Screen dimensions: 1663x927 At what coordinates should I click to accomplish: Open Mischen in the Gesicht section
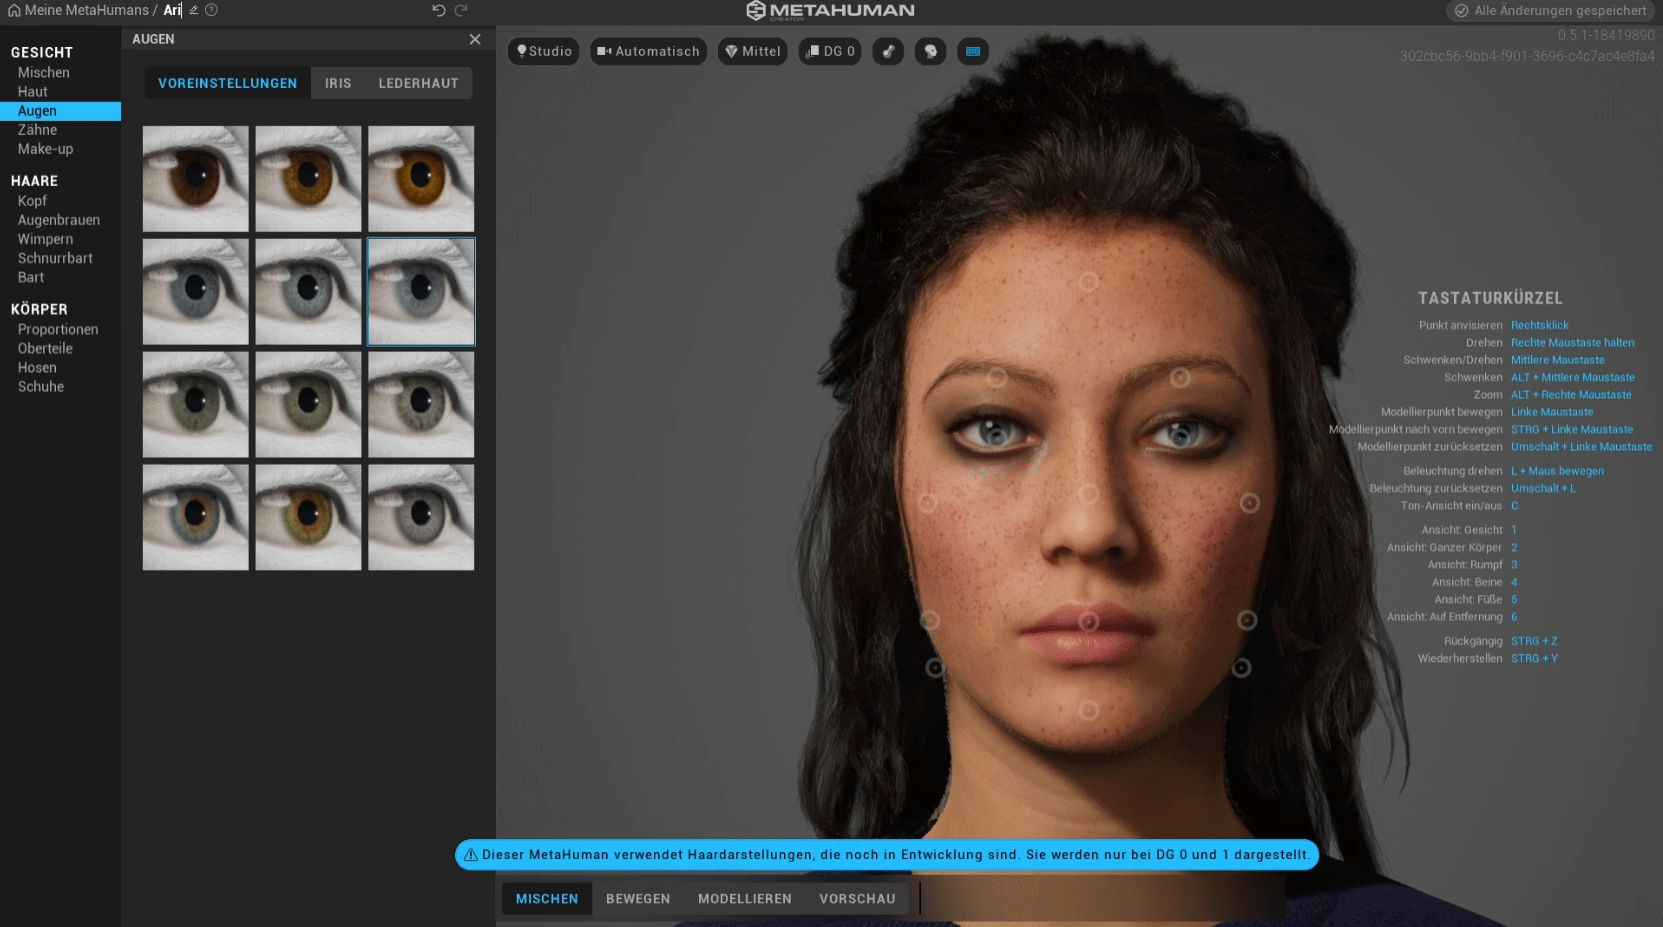(x=44, y=73)
